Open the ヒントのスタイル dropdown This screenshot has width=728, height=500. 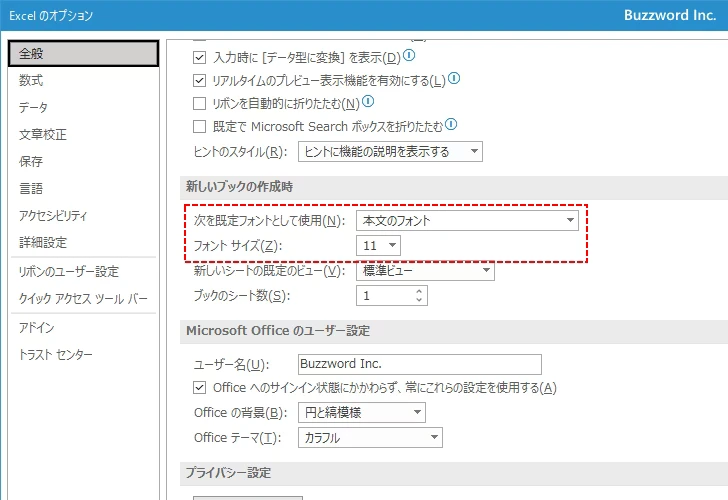[x=390, y=152]
